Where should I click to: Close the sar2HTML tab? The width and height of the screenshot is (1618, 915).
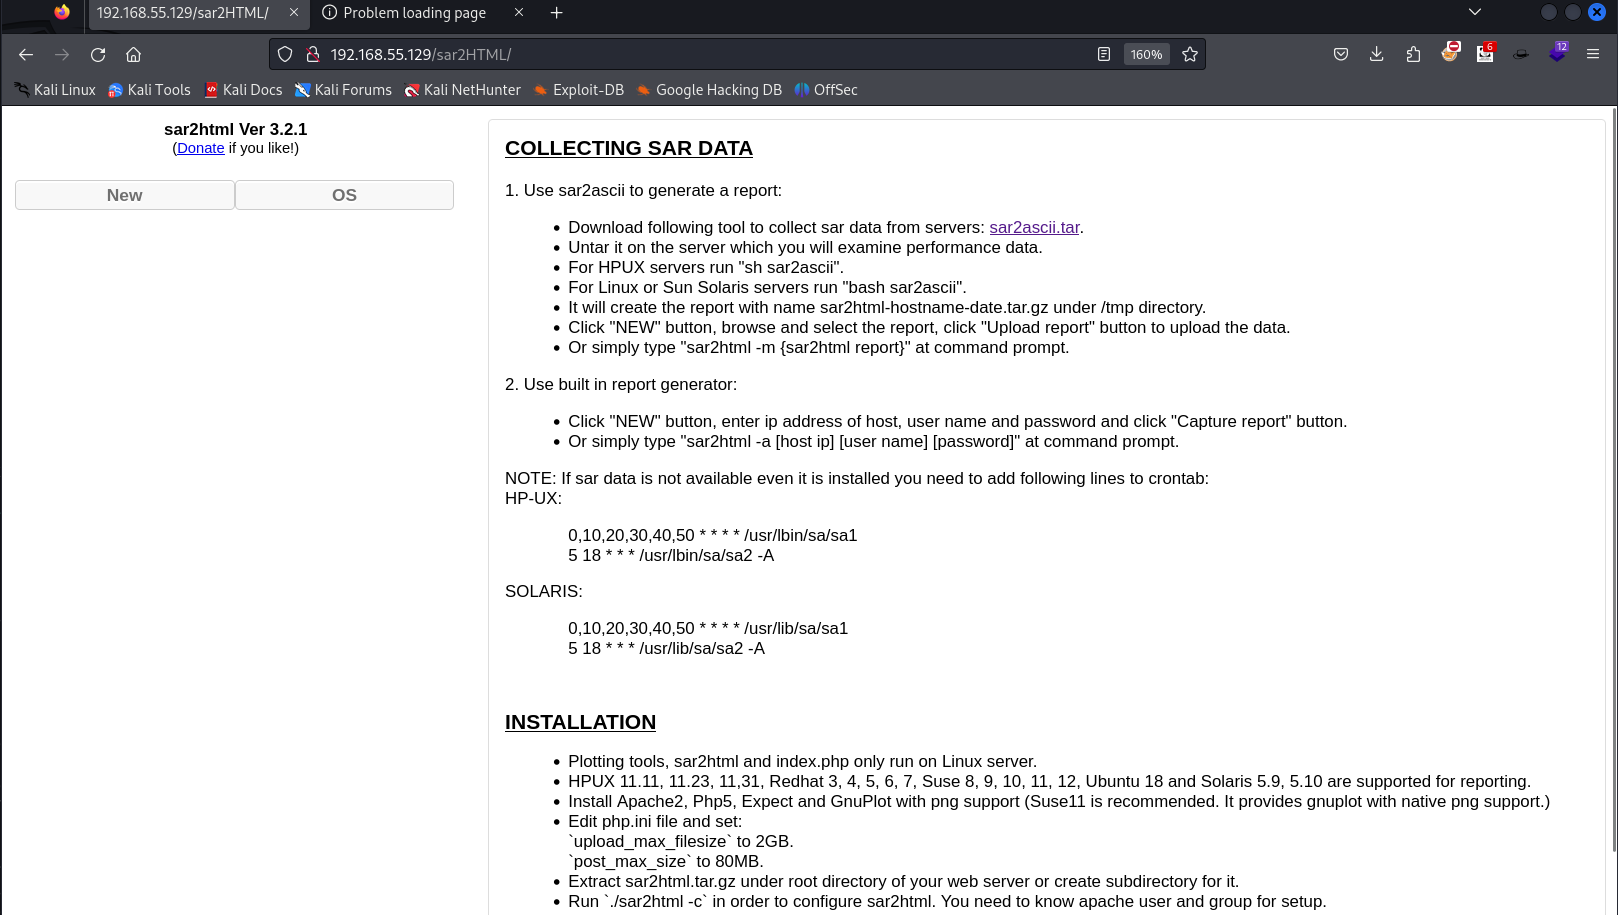(294, 13)
